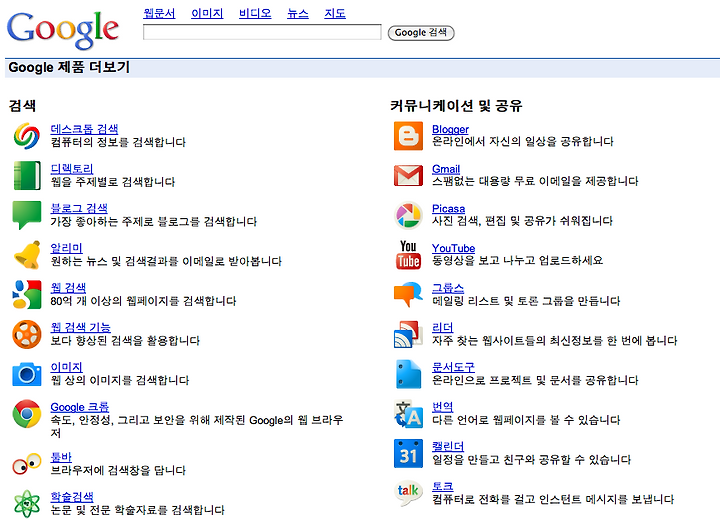Screen dimensions: 720x520
Task: Open the 웹 검색 link
Action: [x=68, y=288]
